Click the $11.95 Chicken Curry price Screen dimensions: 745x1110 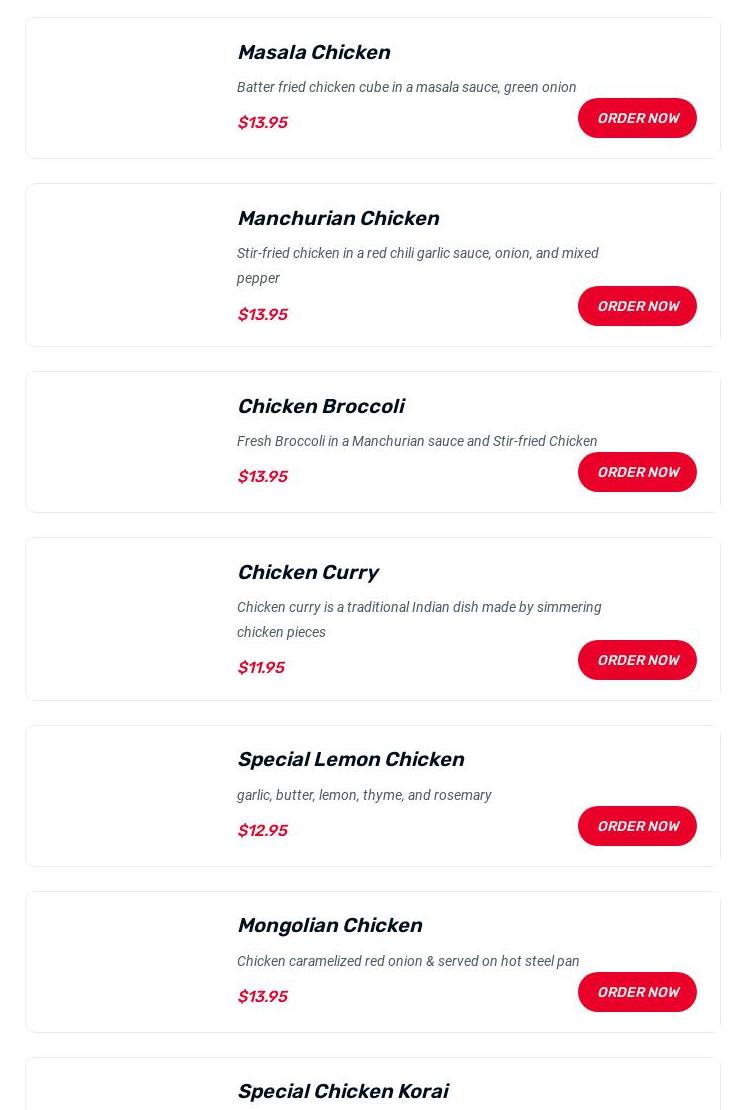pyautogui.click(x=261, y=667)
